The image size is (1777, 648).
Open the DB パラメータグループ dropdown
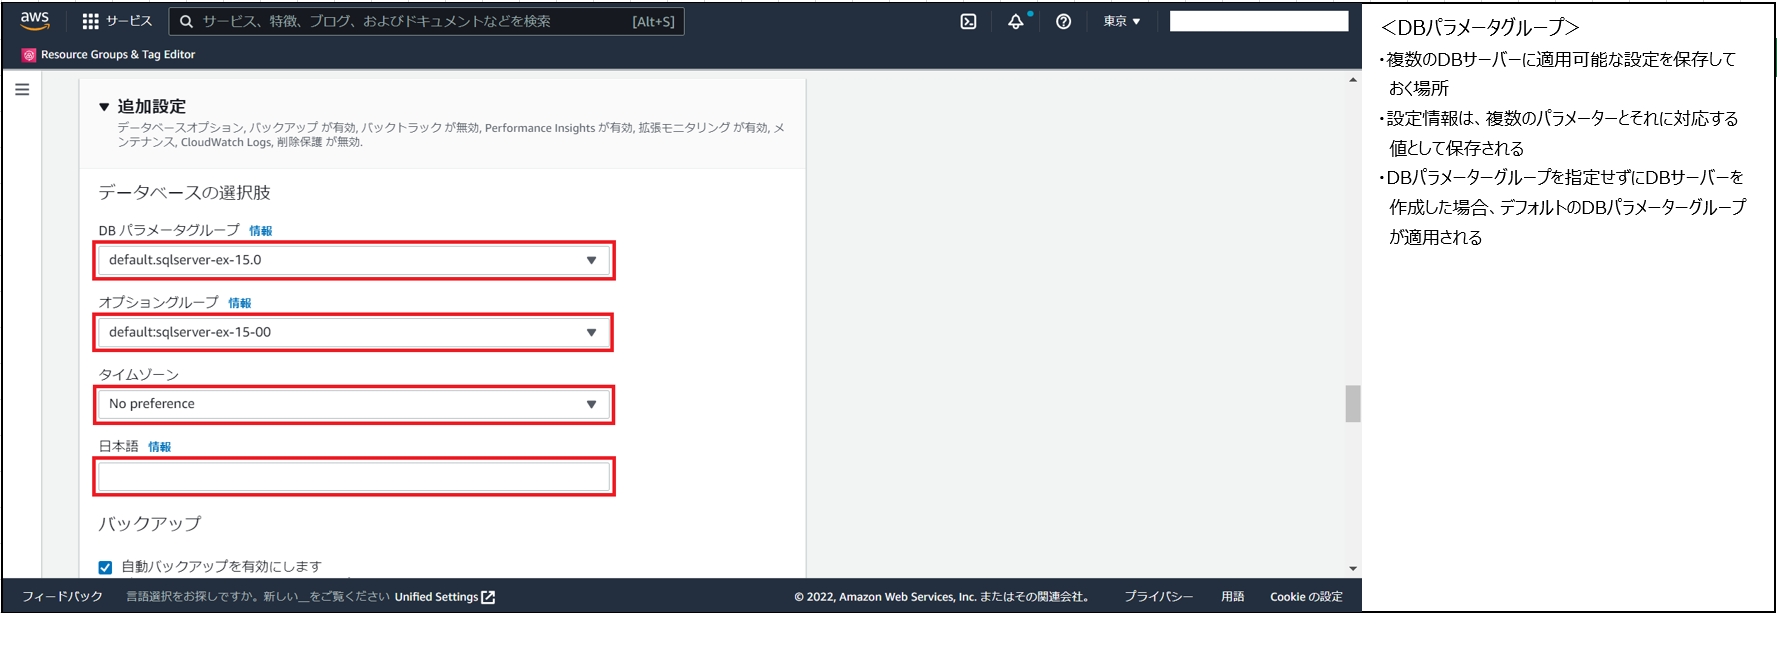pos(354,260)
